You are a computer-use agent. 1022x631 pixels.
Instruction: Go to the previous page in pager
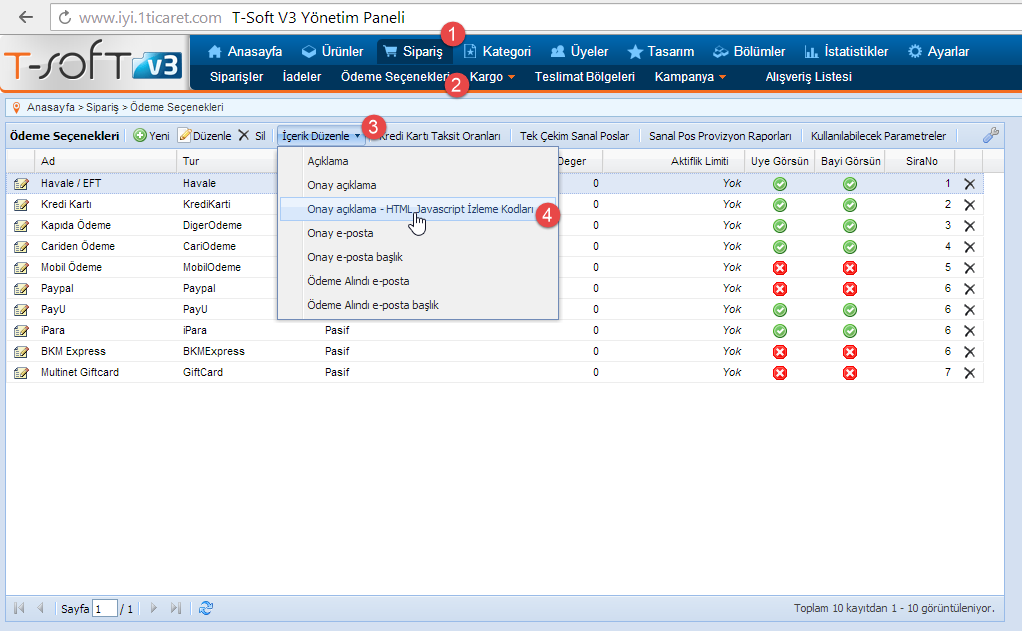coord(40,608)
